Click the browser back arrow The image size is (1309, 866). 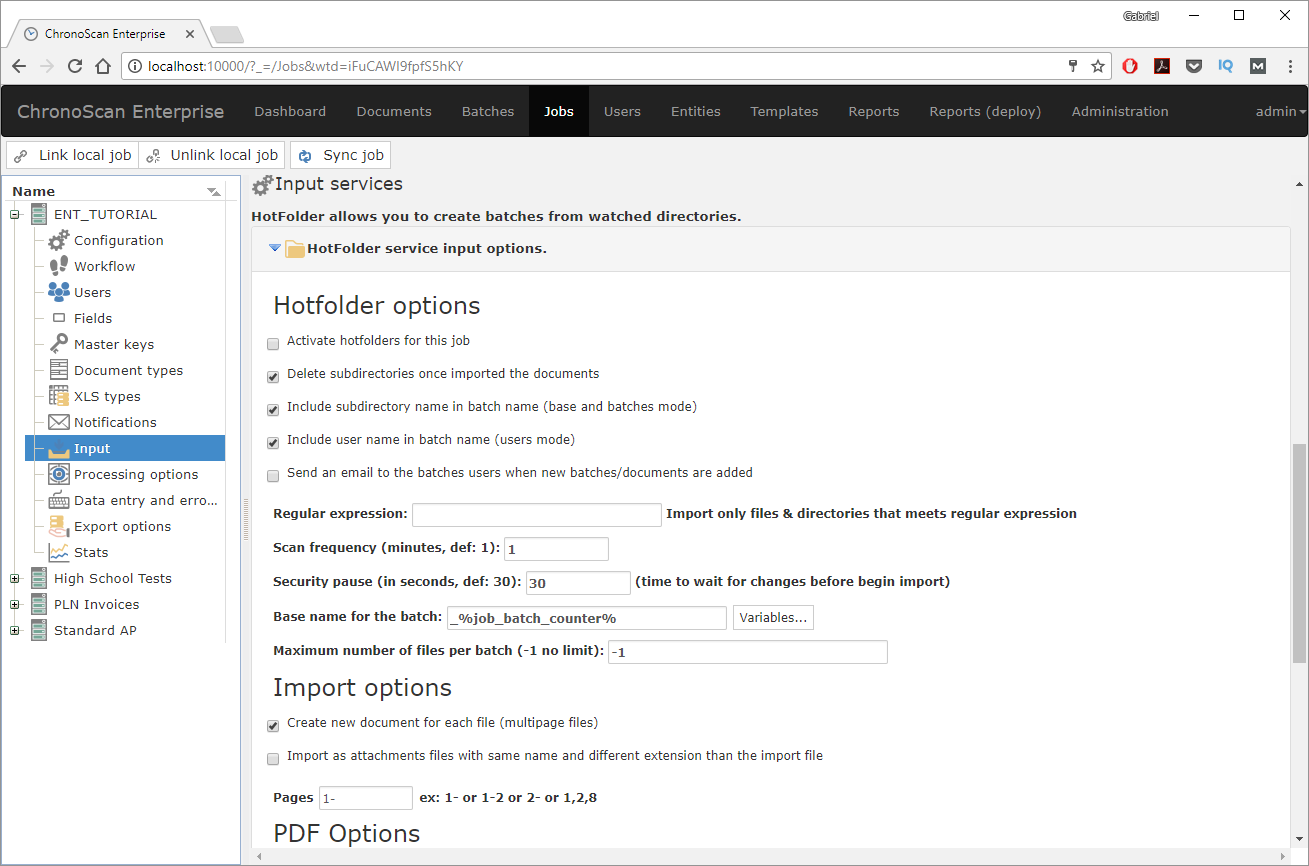[x=19, y=66]
